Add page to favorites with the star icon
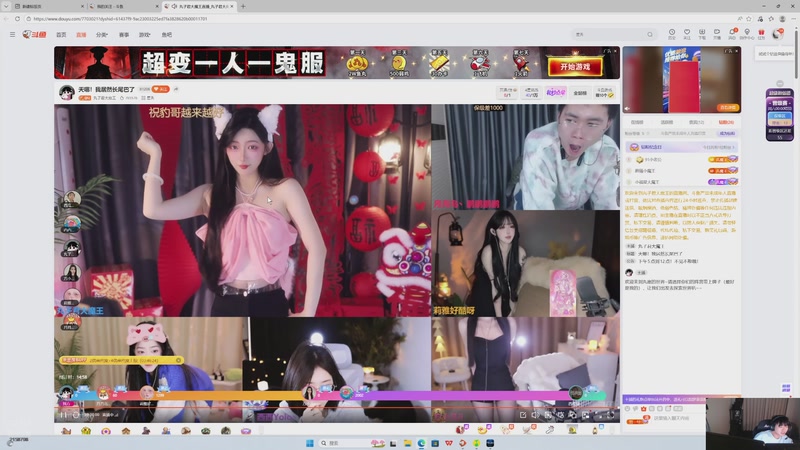Viewport: 800px width, 450px height. click(x=749, y=19)
